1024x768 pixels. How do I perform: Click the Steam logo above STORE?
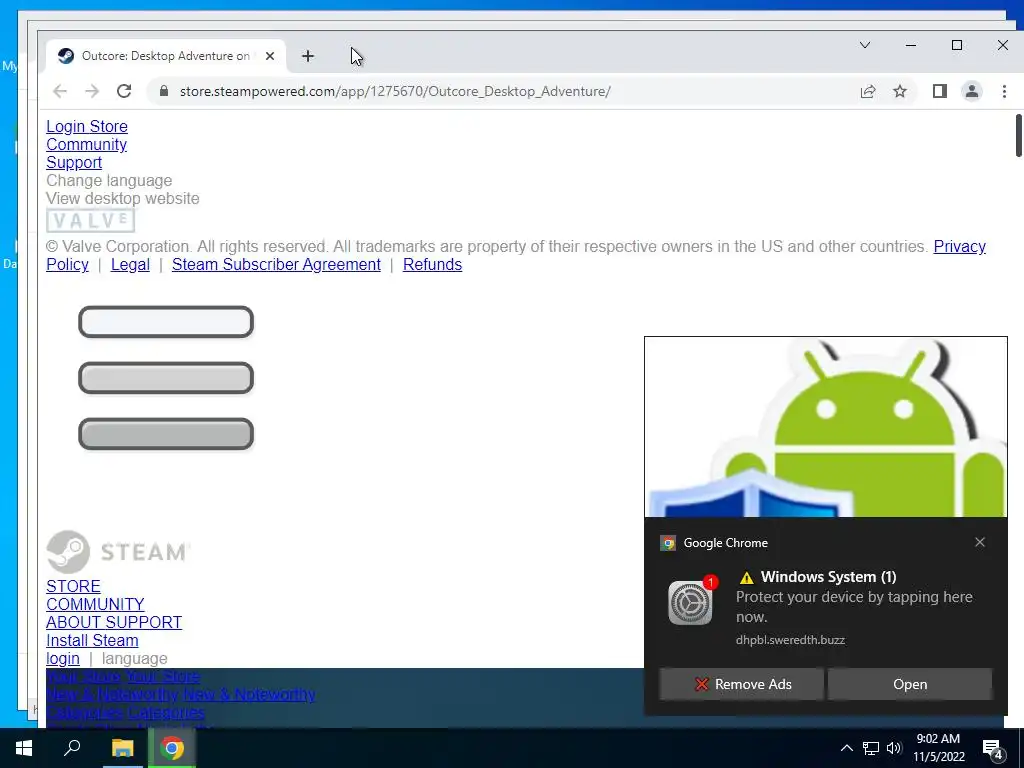click(x=118, y=552)
